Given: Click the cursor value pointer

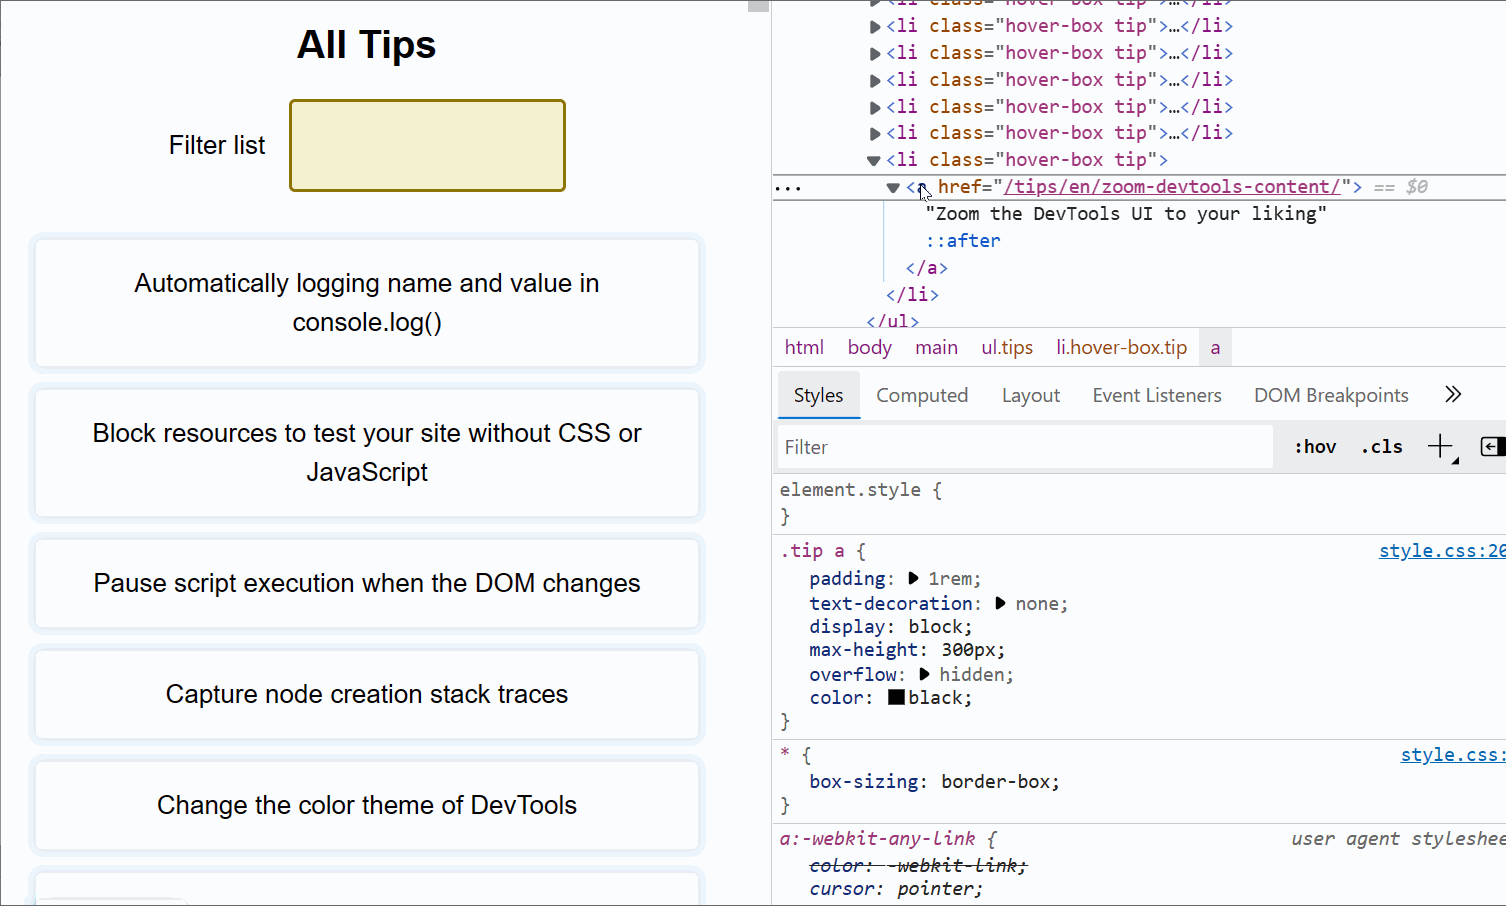Looking at the screenshot, I should (936, 889).
